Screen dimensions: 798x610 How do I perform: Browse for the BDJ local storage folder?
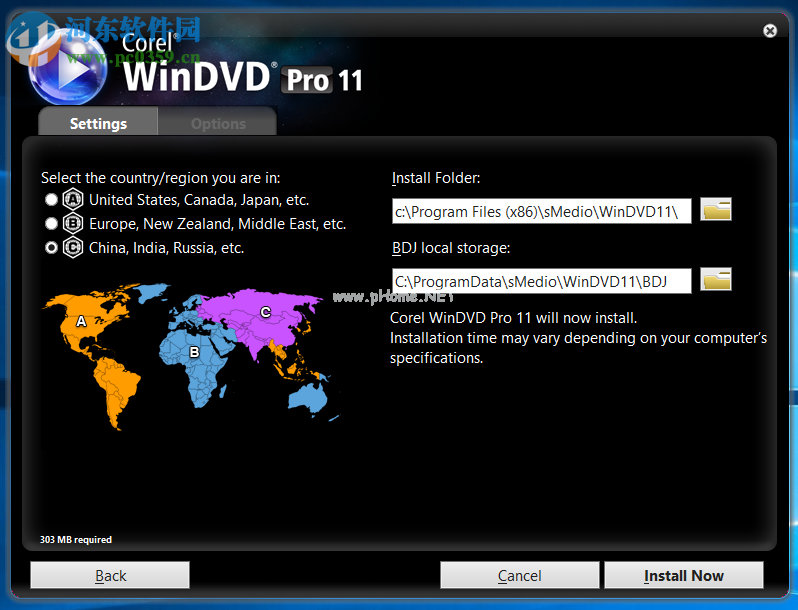point(716,279)
